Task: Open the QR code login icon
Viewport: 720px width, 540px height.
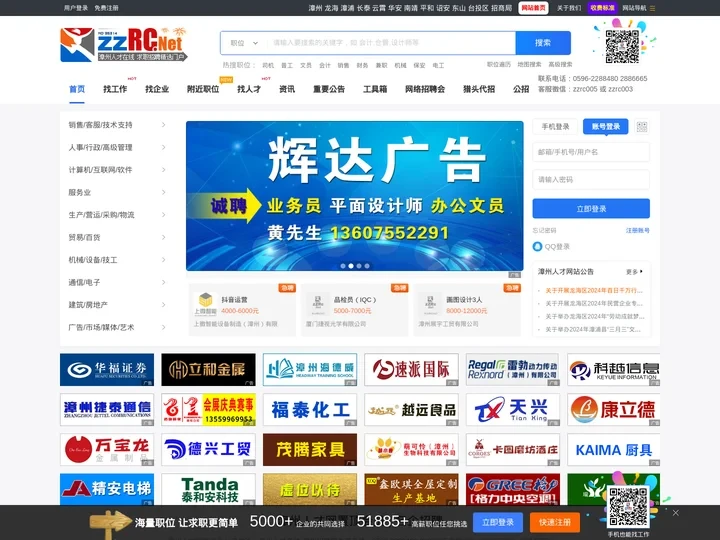Action: pyautogui.click(x=641, y=127)
